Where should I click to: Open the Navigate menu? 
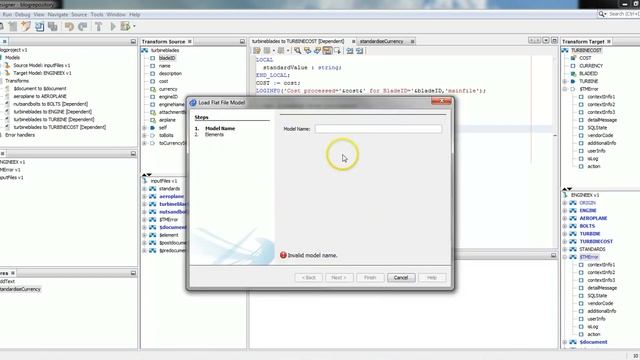tap(58, 15)
